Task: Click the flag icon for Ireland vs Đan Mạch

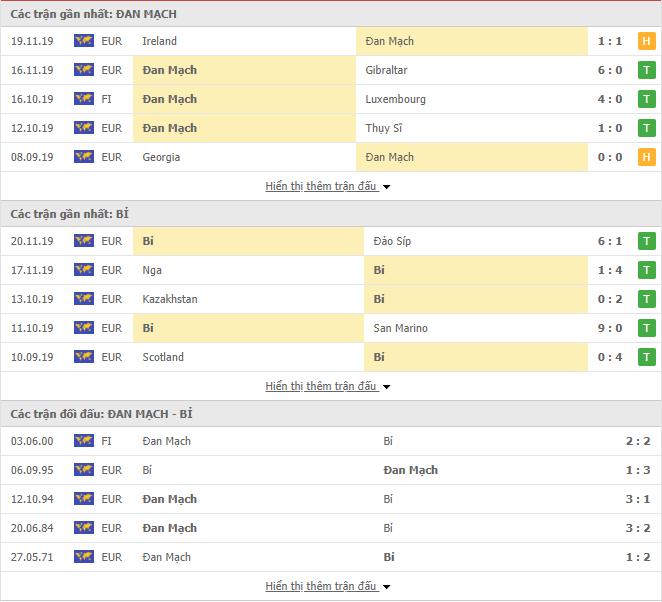Action: [84, 41]
